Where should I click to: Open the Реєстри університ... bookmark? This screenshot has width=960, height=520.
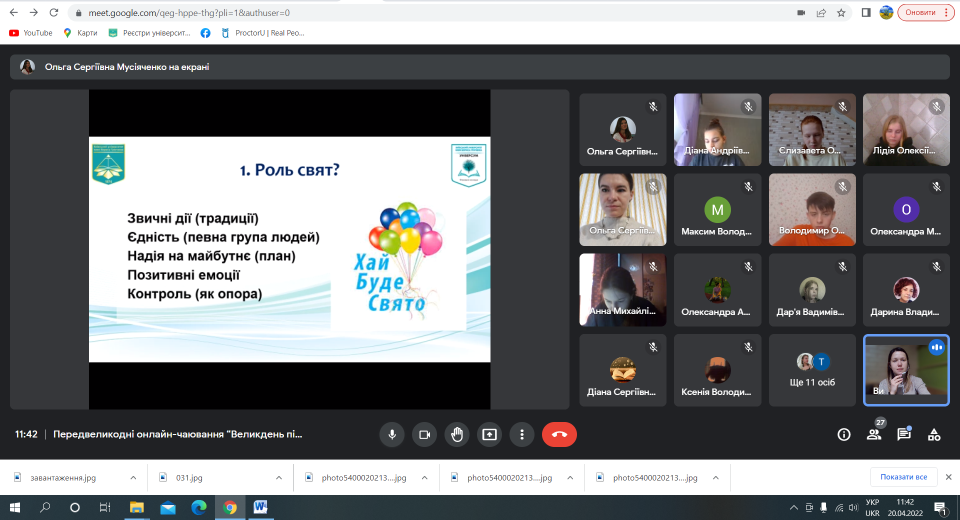[149, 33]
